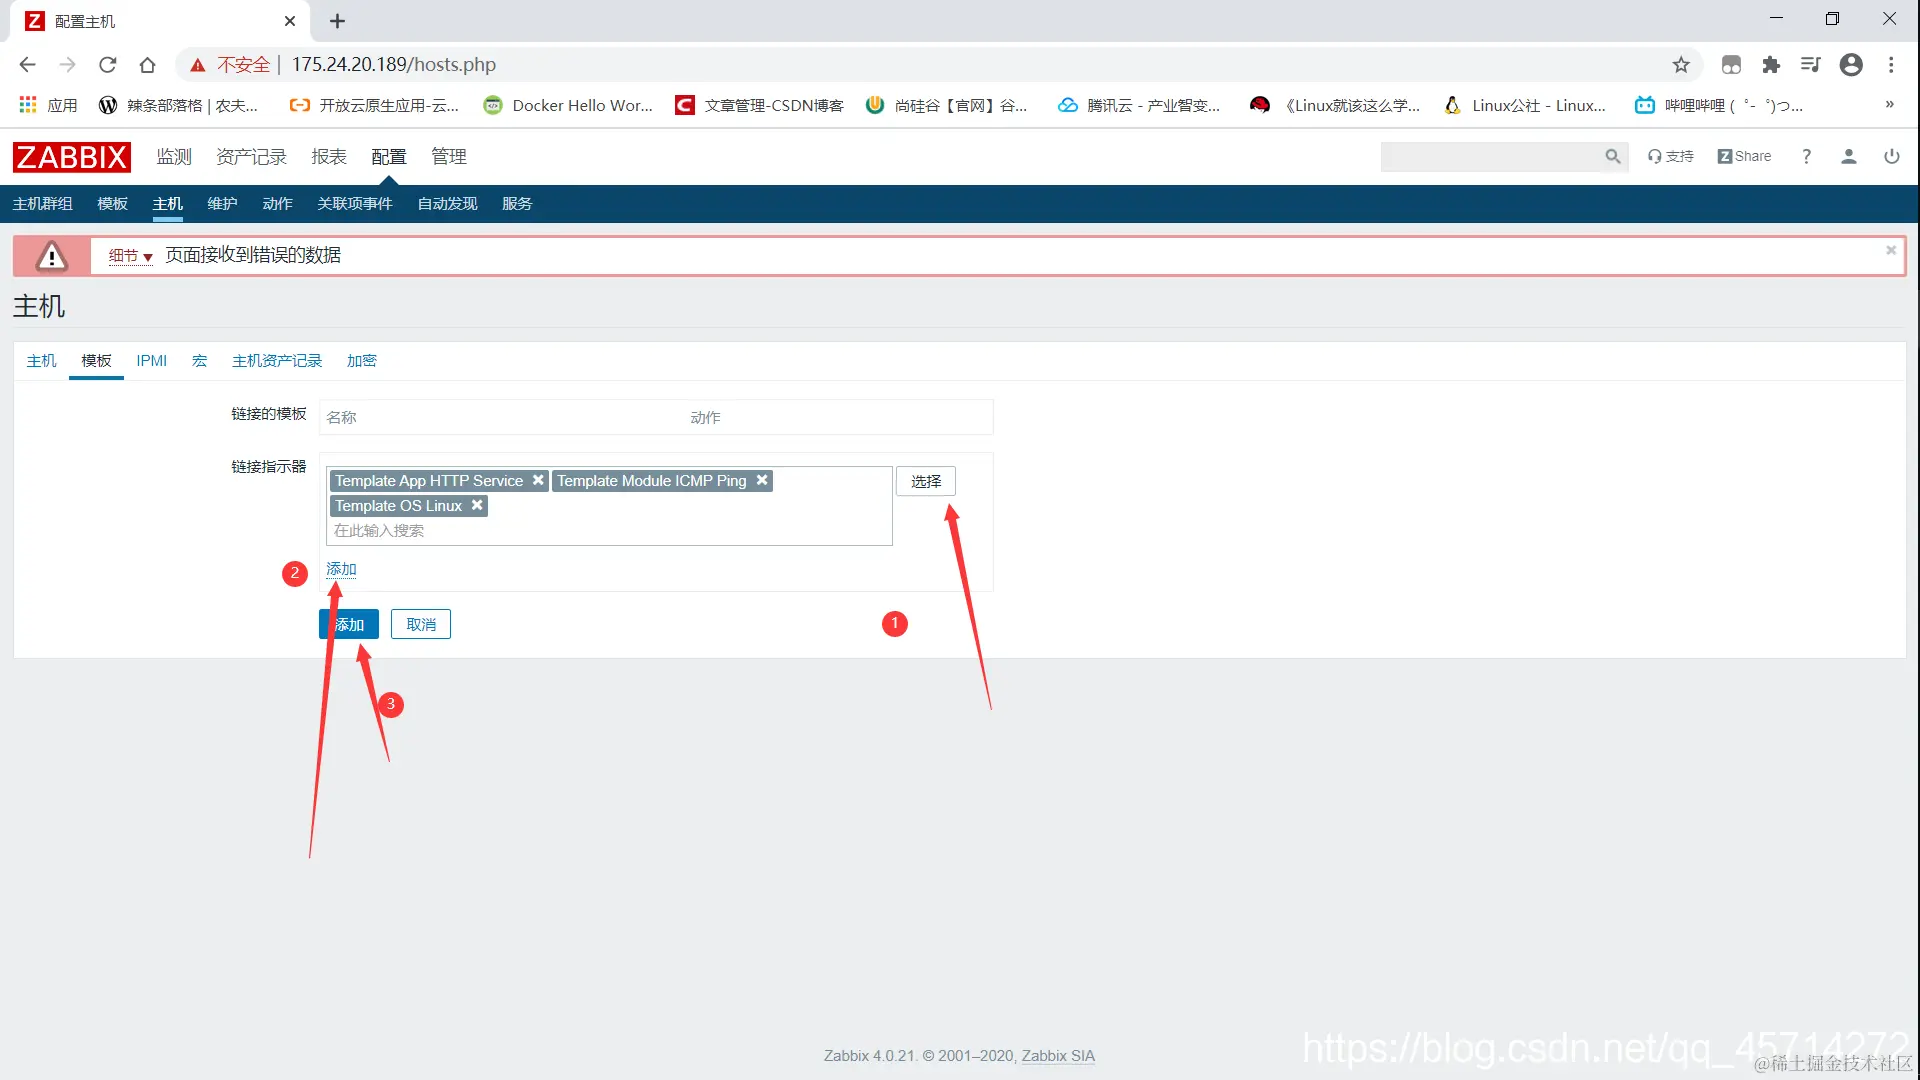Viewport: 1920px width, 1080px height.
Task: Click the Zabbix search magnifier icon
Action: coord(1612,156)
